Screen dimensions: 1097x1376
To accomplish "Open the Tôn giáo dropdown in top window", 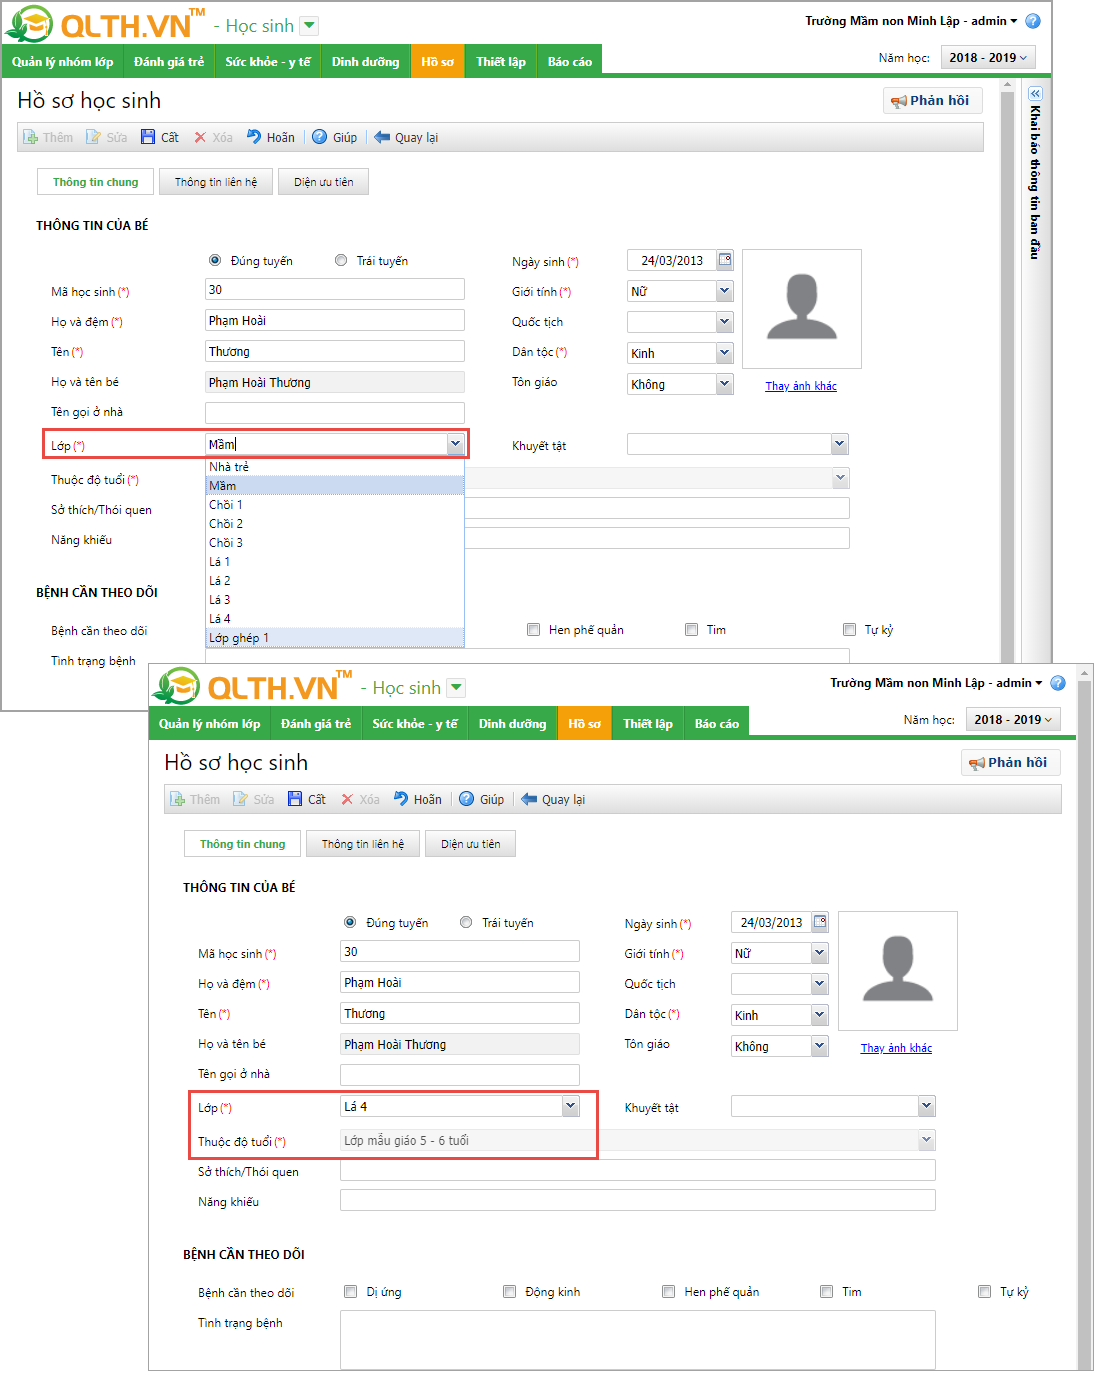I will pyautogui.click(x=725, y=384).
